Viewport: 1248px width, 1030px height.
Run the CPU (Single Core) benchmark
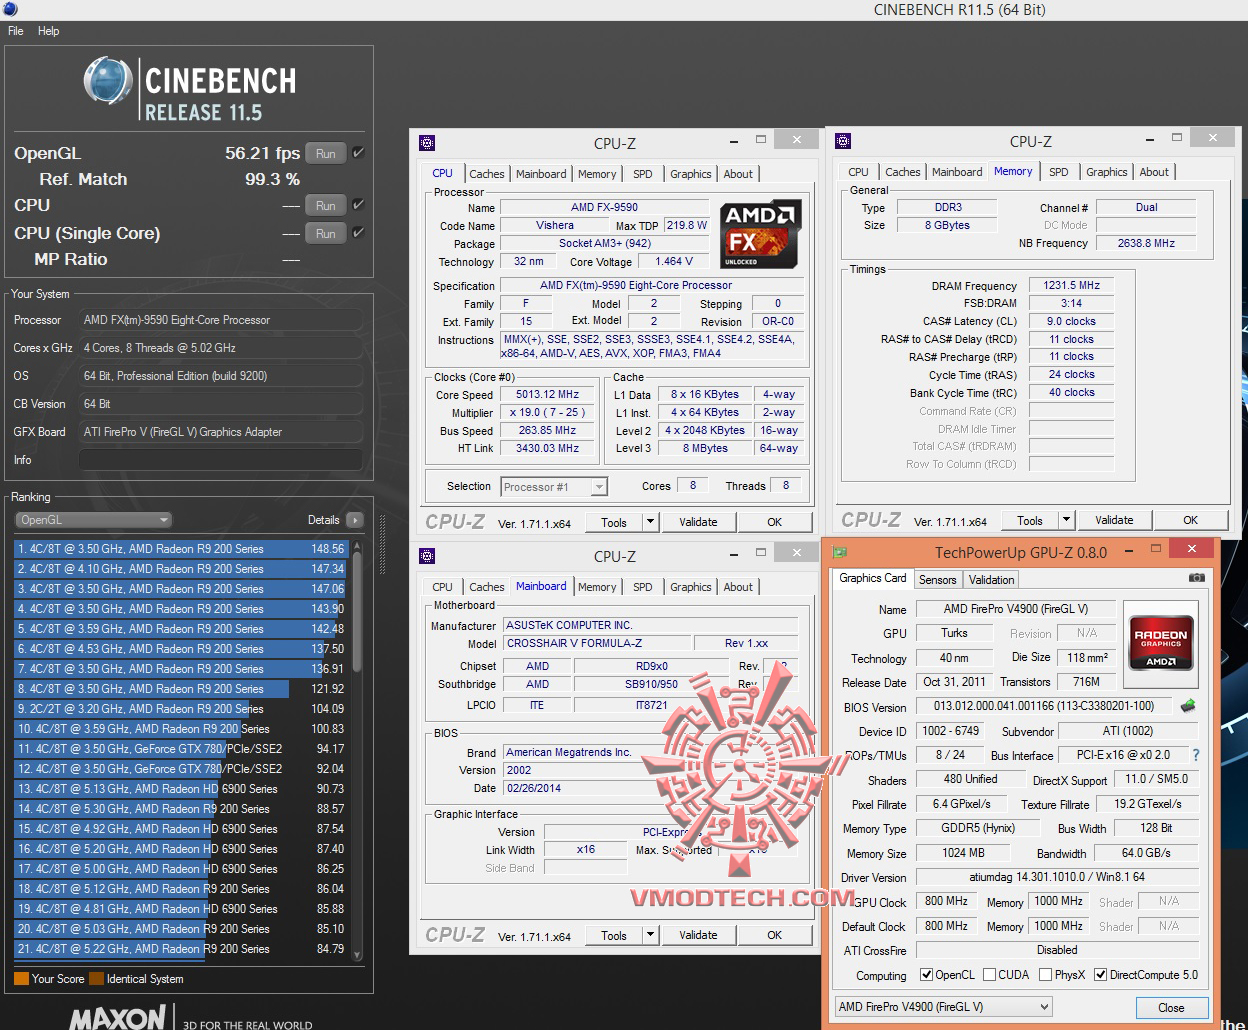click(326, 234)
